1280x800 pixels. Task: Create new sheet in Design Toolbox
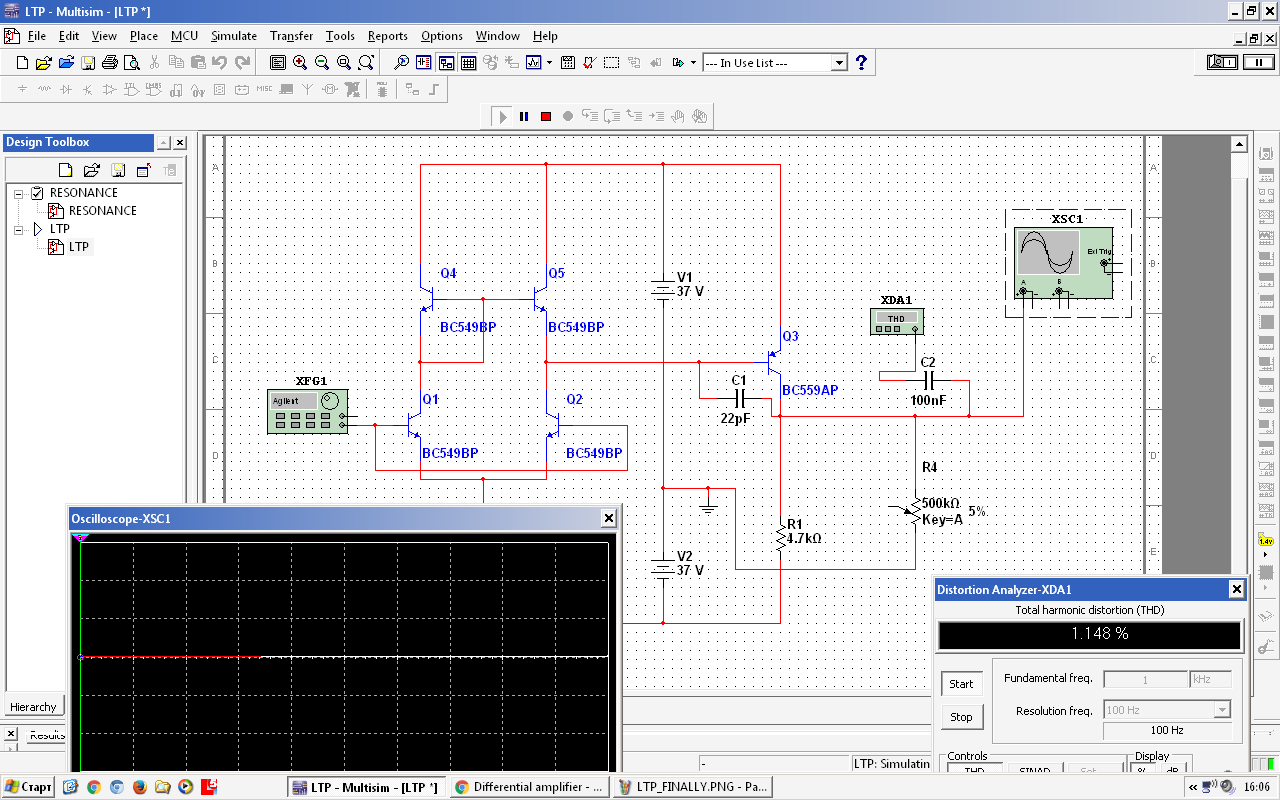[x=66, y=170]
